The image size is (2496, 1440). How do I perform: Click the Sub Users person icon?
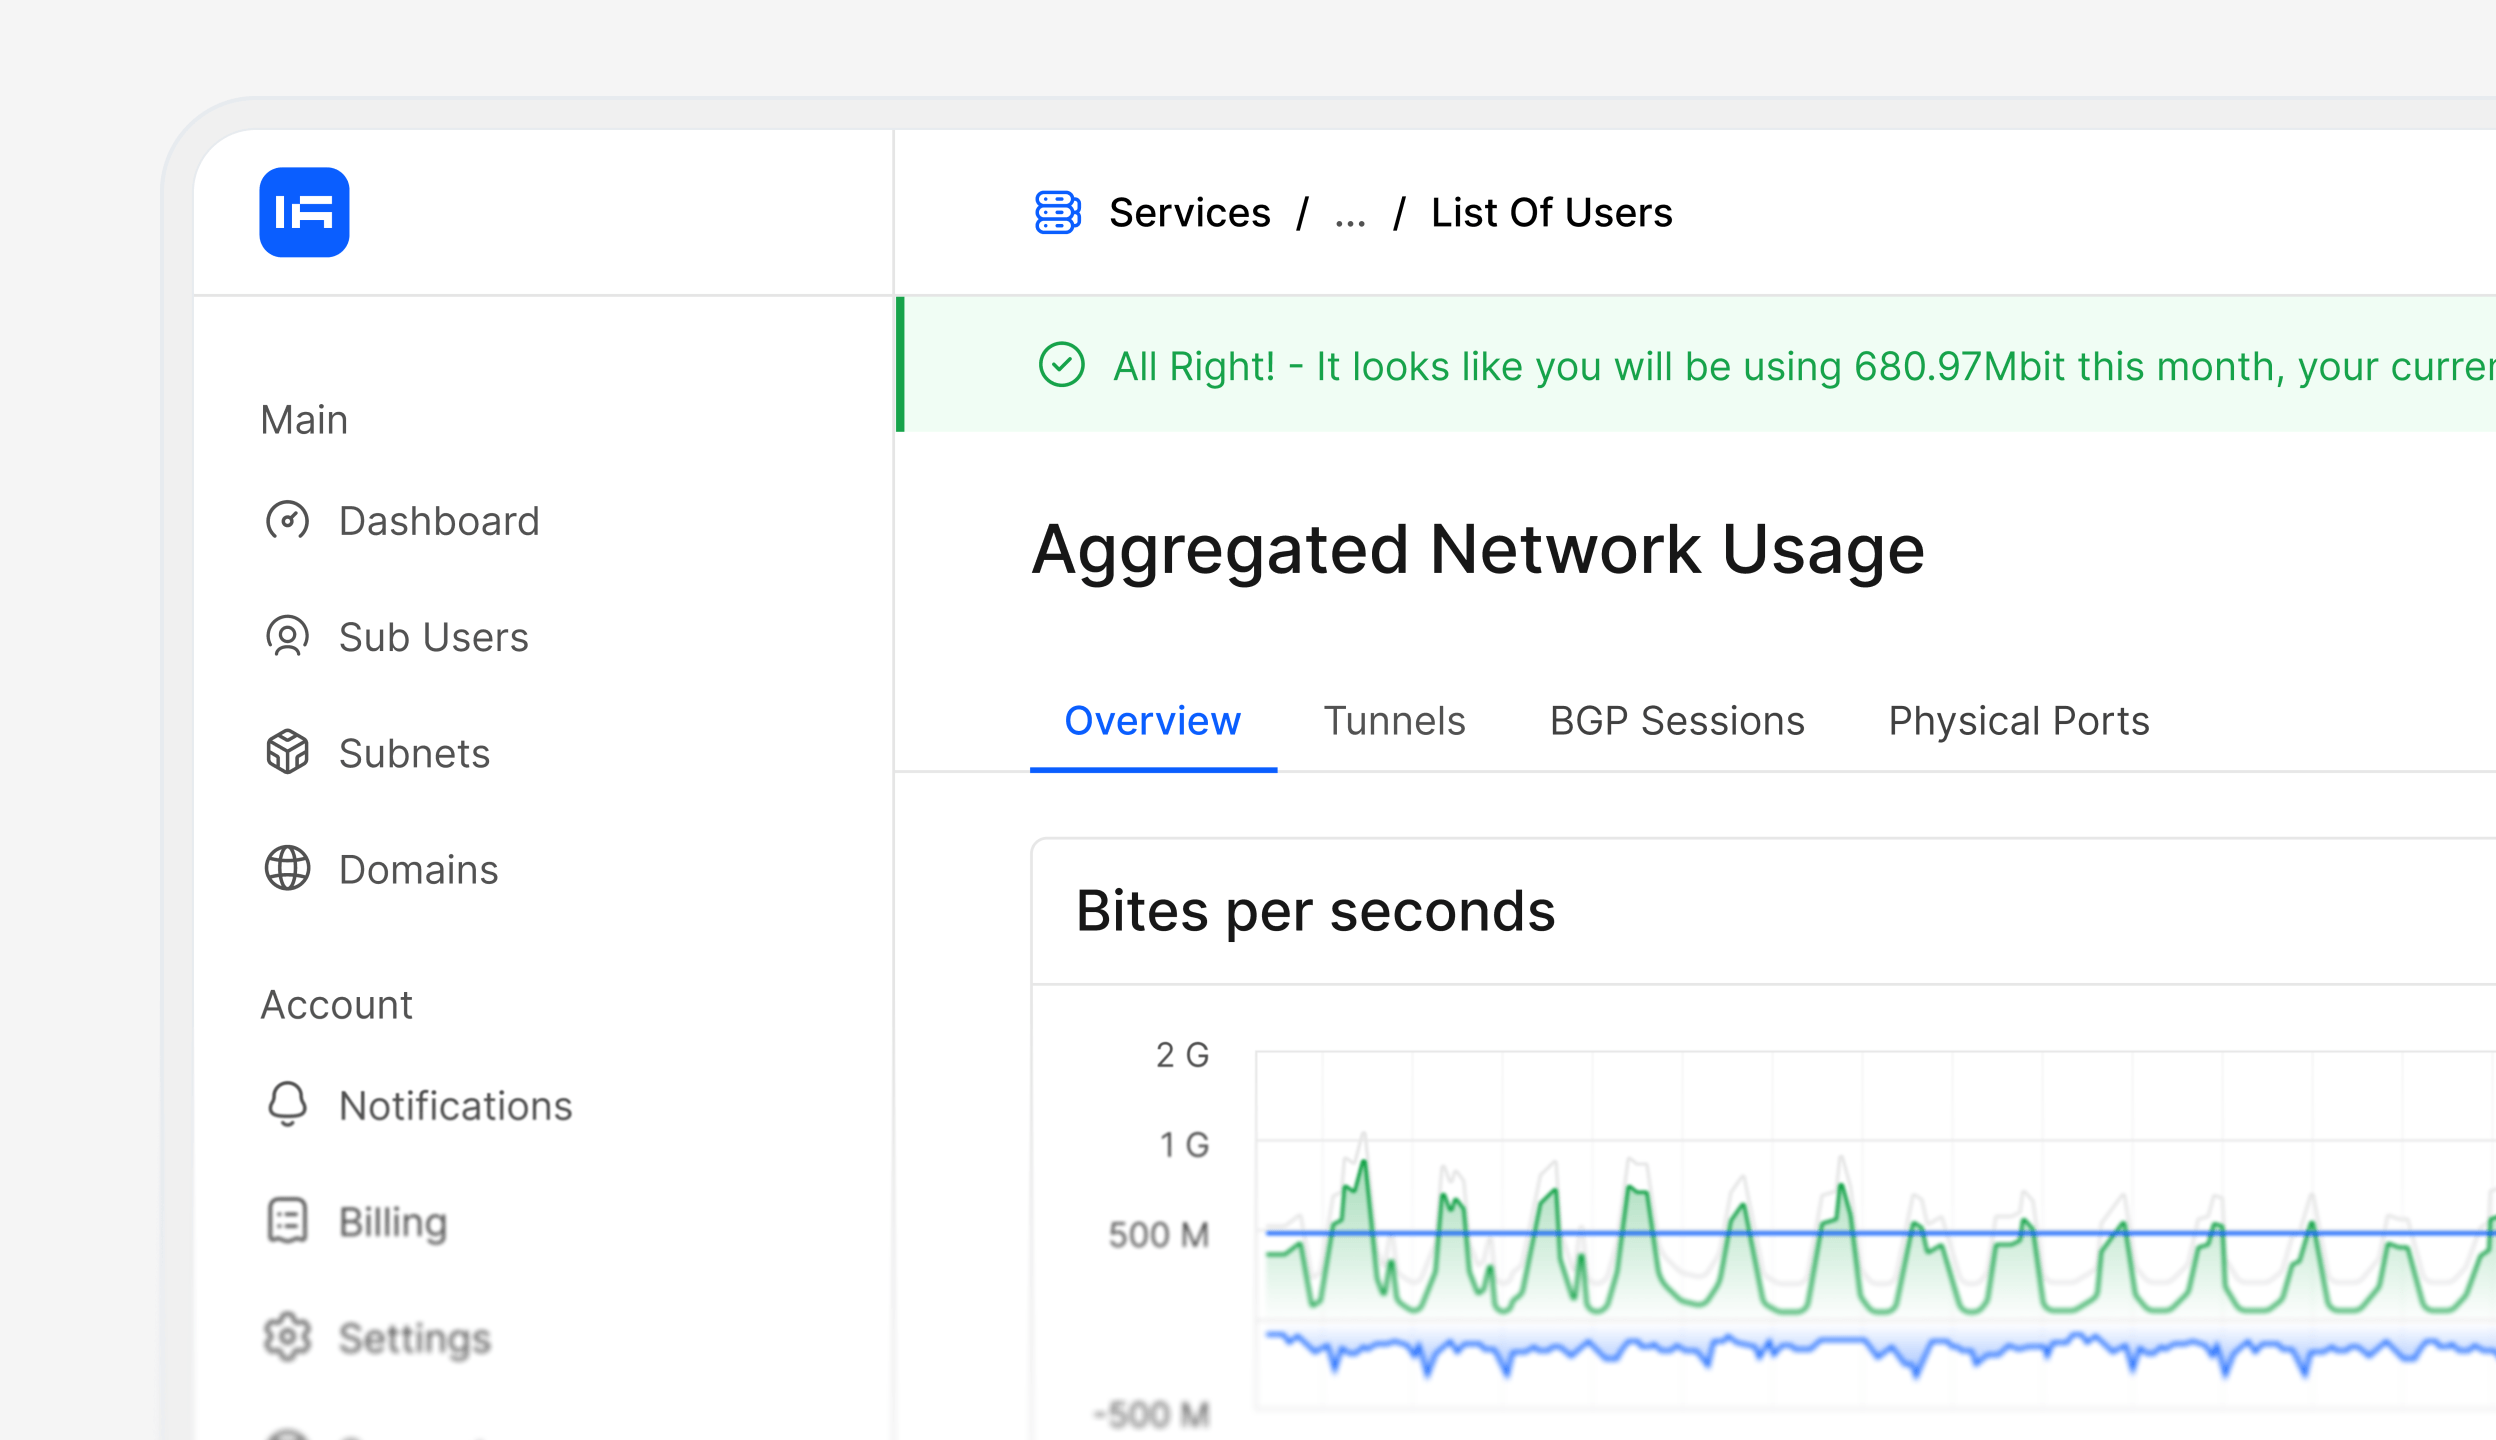click(x=287, y=637)
